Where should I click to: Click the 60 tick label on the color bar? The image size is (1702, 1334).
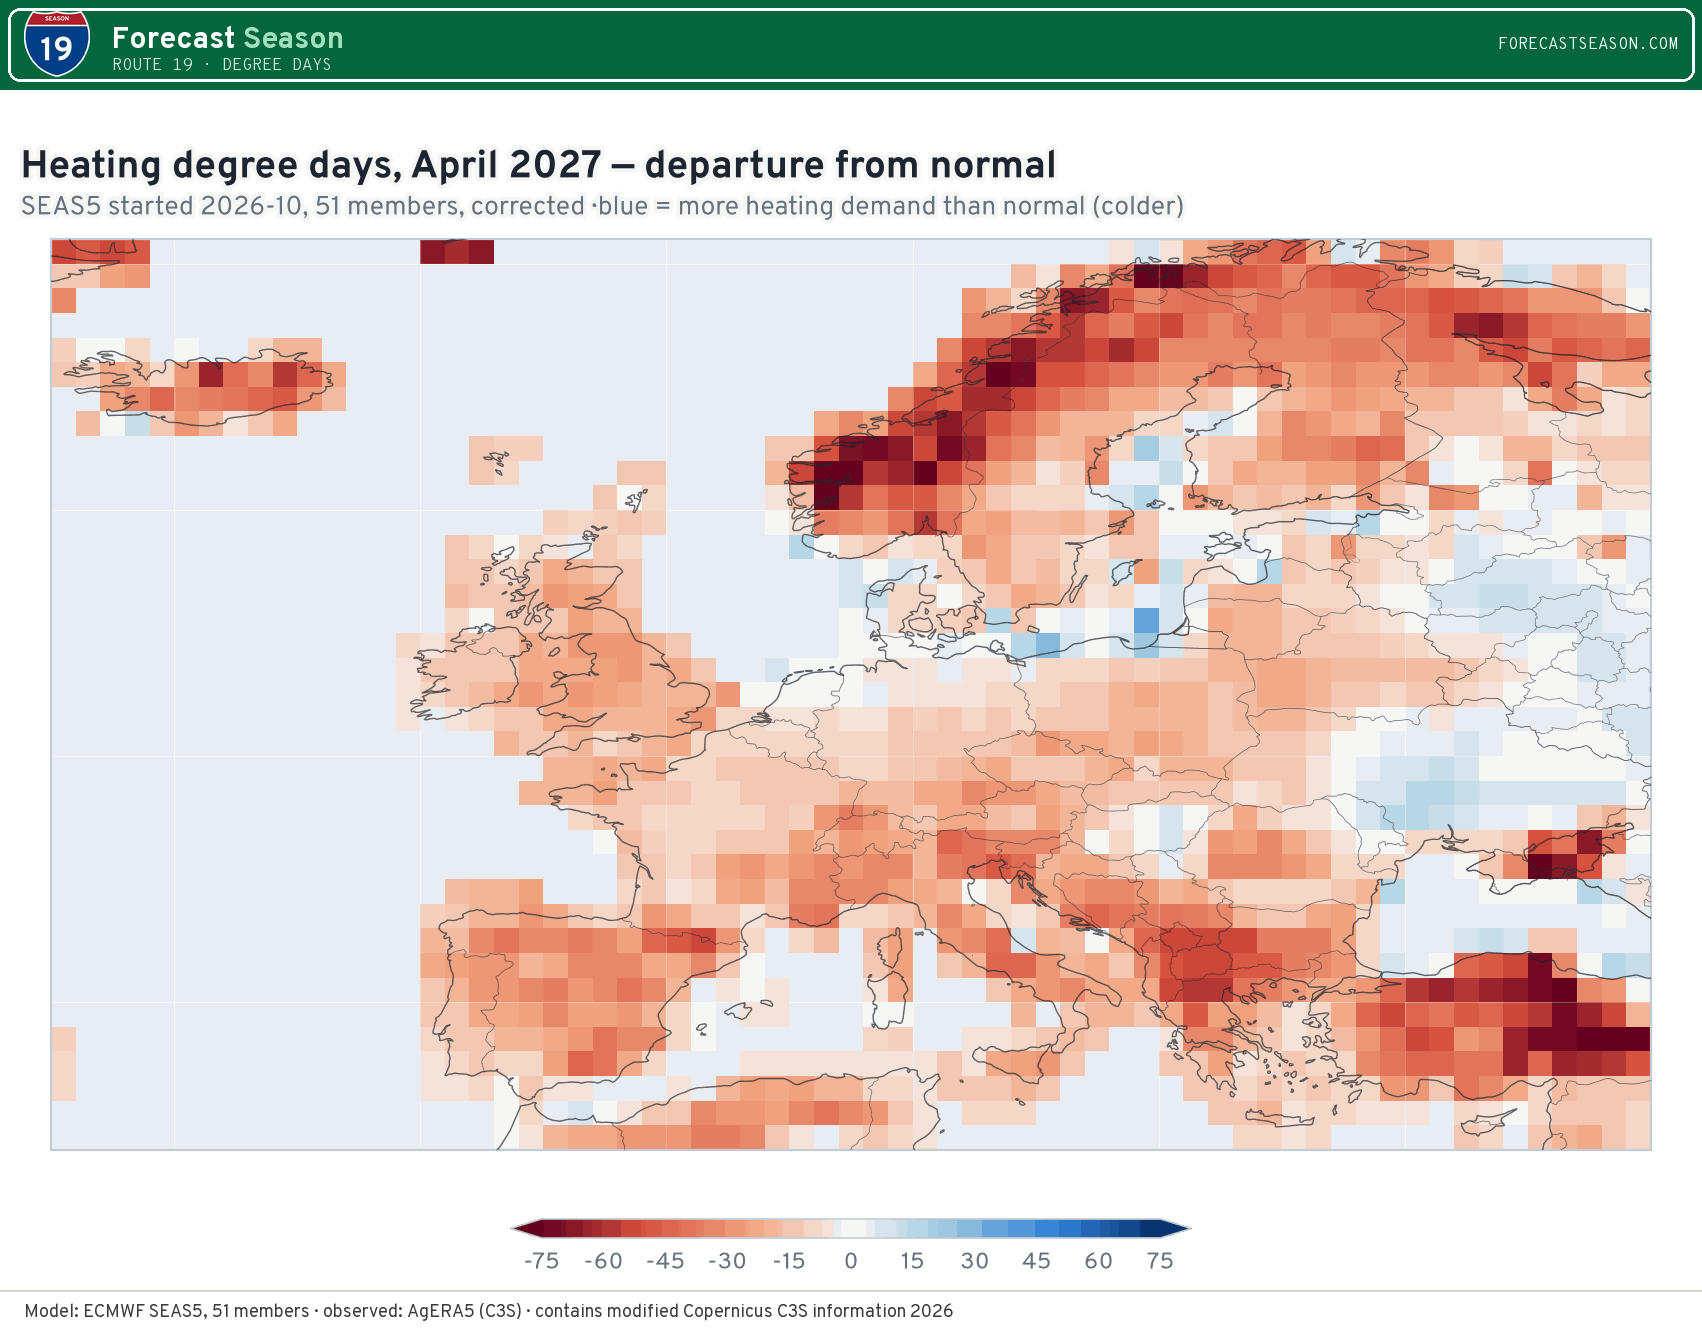click(1099, 1261)
